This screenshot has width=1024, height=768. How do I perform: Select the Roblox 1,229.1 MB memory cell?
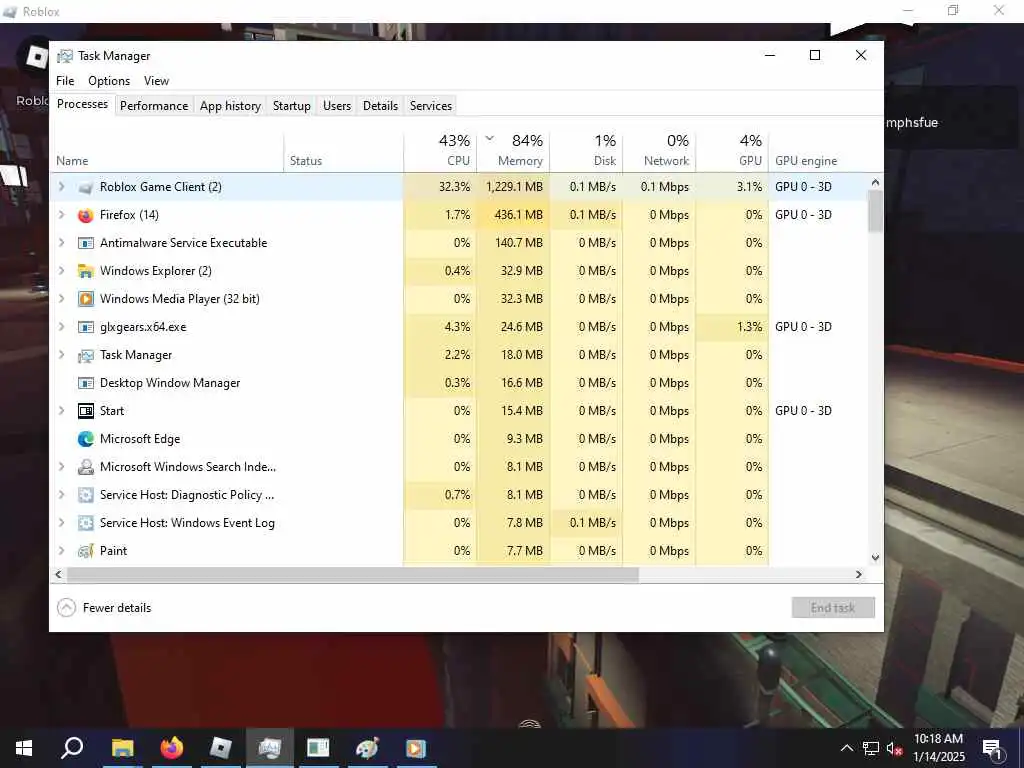[x=514, y=187]
